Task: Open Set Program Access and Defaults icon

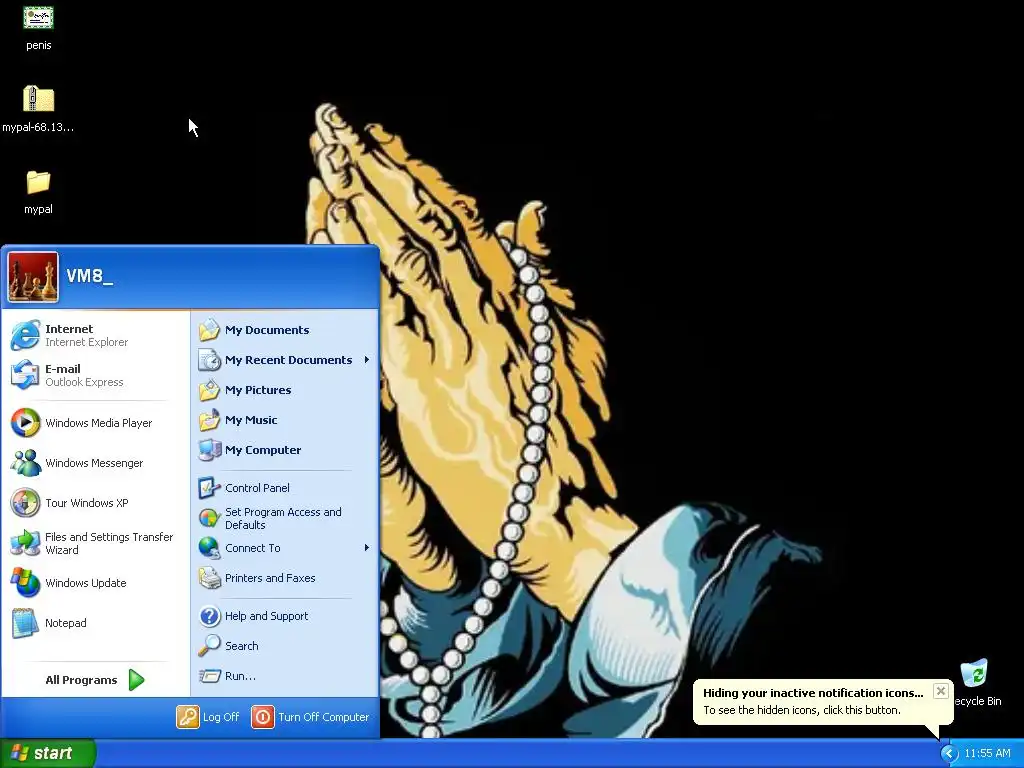Action: (210, 518)
